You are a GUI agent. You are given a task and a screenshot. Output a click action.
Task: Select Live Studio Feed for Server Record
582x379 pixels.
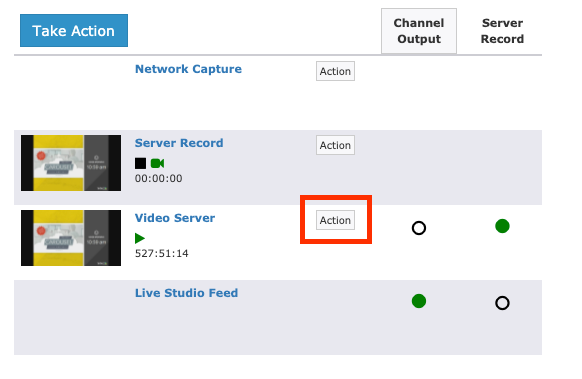click(x=502, y=303)
